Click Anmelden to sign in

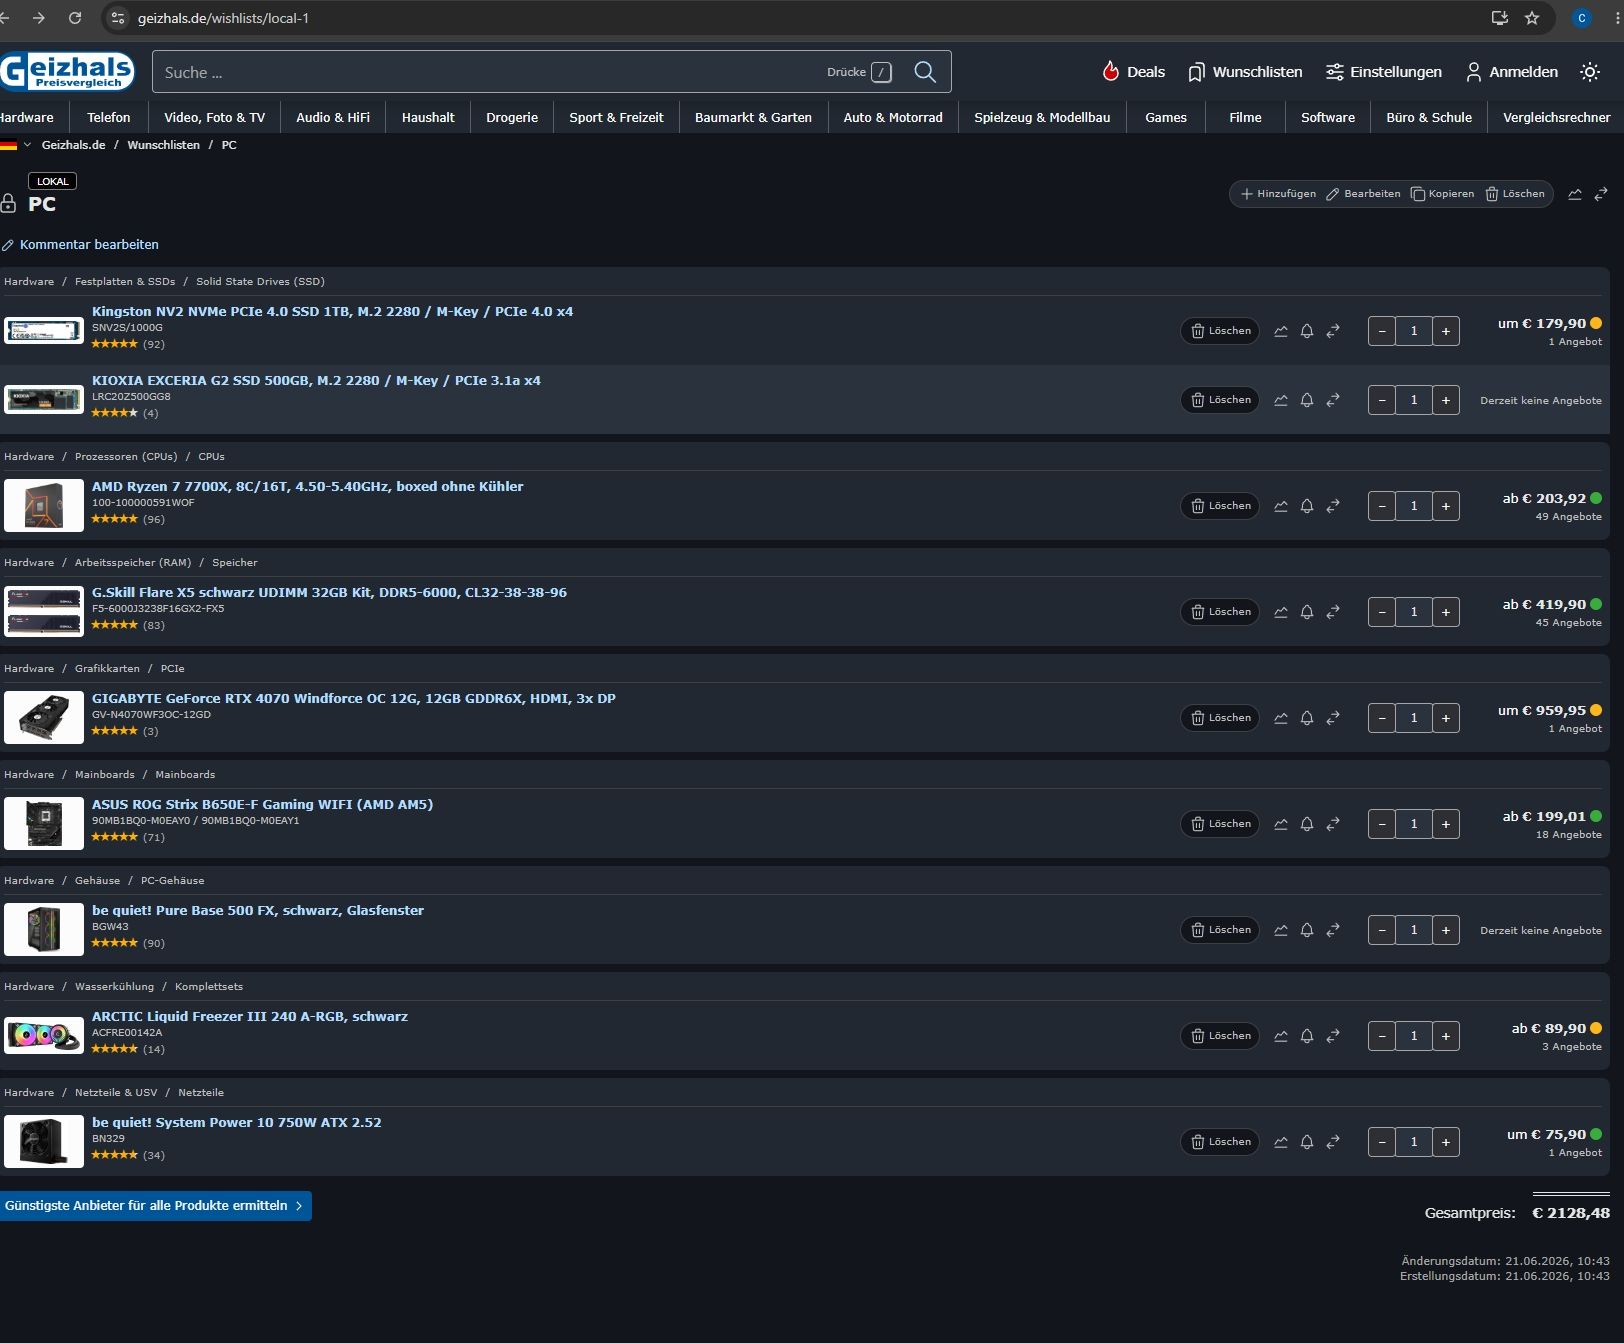point(1512,72)
